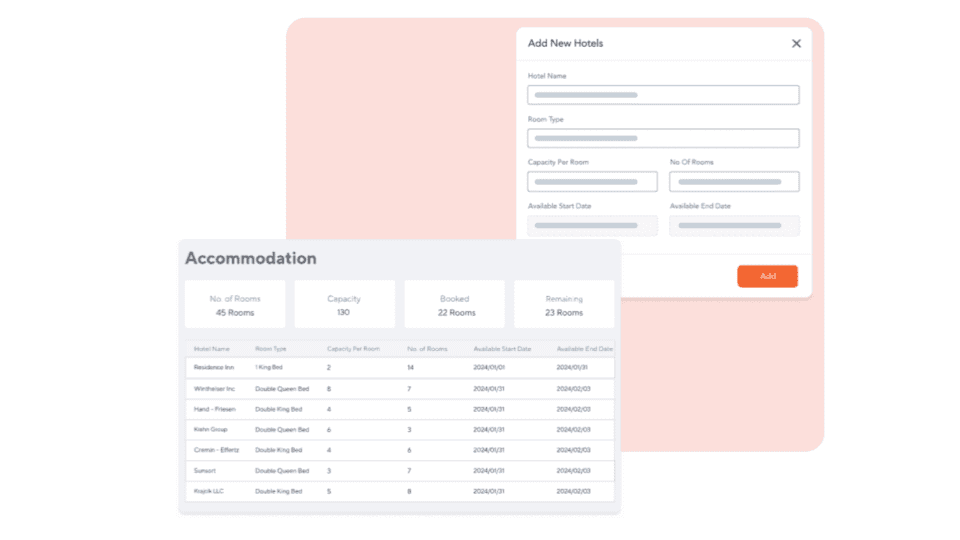Select the No. of Rooms summary card

235,304
